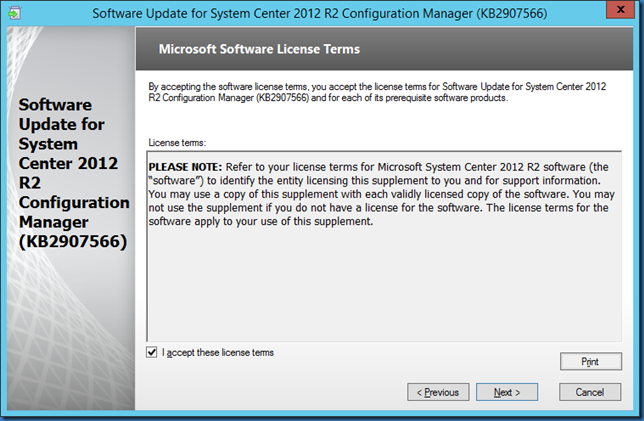Click the 'By accepting the software license terms' paragraph
The width and height of the screenshot is (644, 421).
380,93
